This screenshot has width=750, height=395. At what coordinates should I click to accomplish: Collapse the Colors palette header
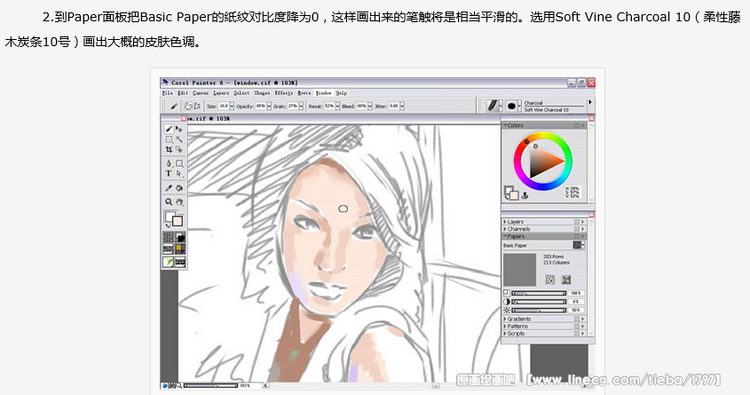coord(505,125)
